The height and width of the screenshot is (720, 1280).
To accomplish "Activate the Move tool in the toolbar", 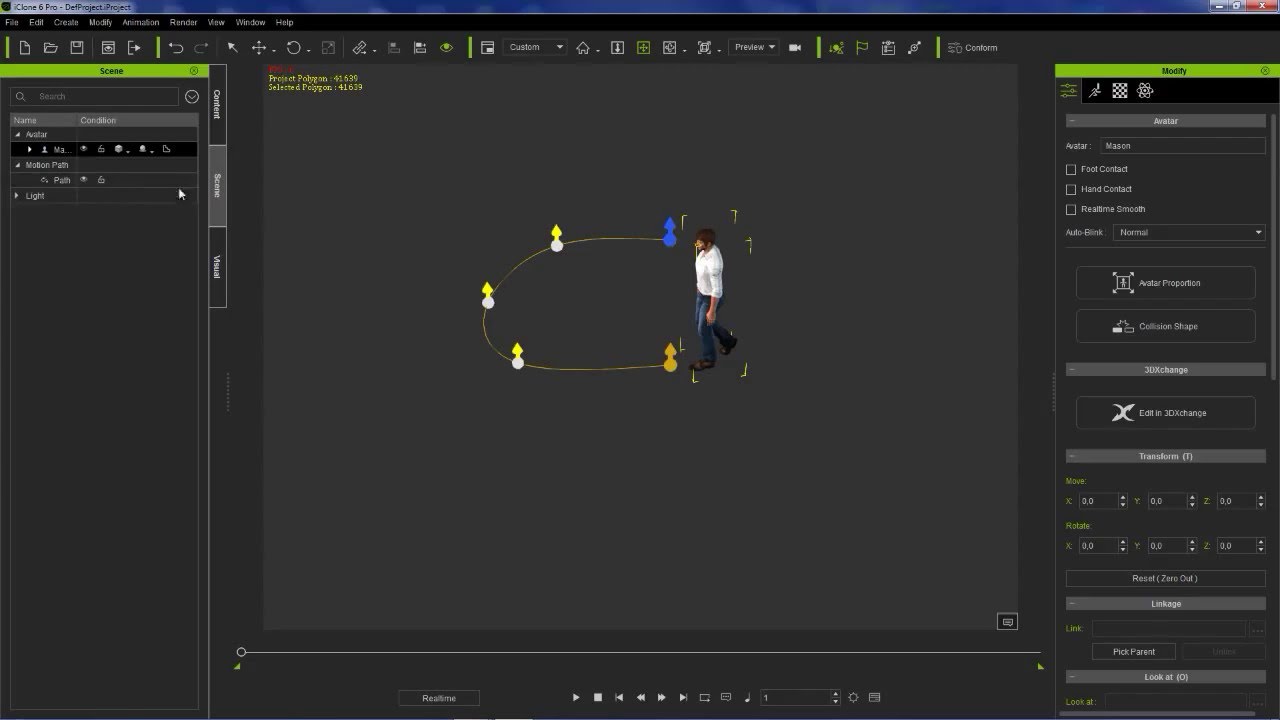I will [x=259, y=47].
